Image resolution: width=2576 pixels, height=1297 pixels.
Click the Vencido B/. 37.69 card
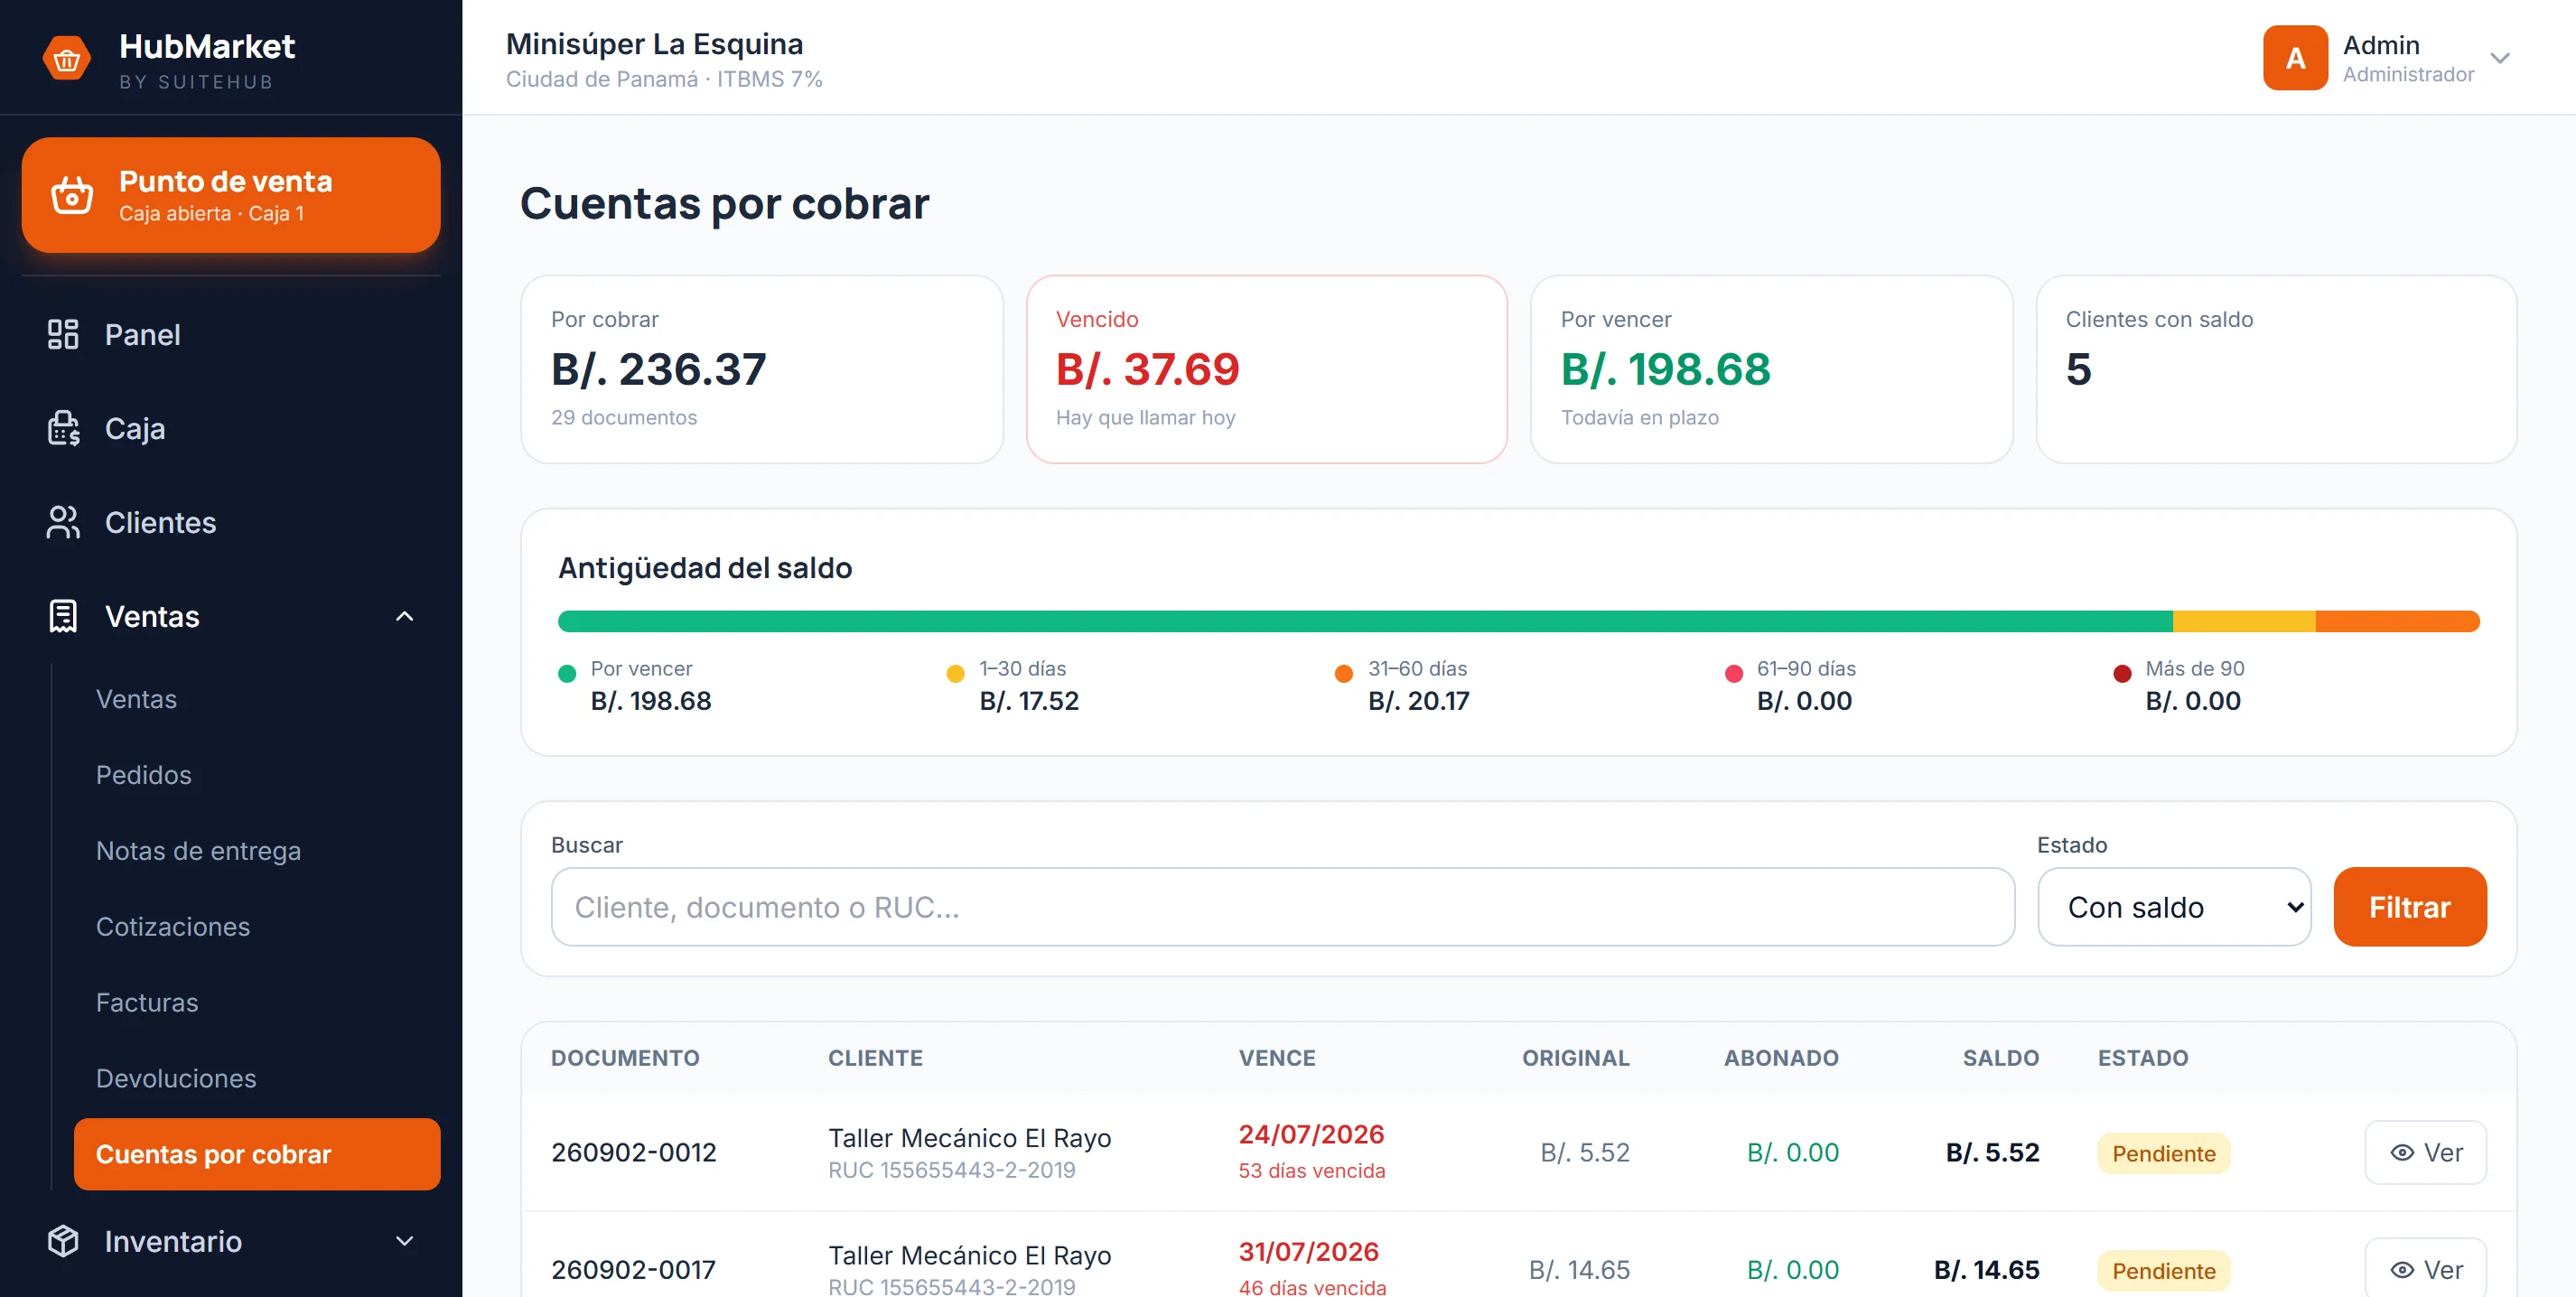1267,369
